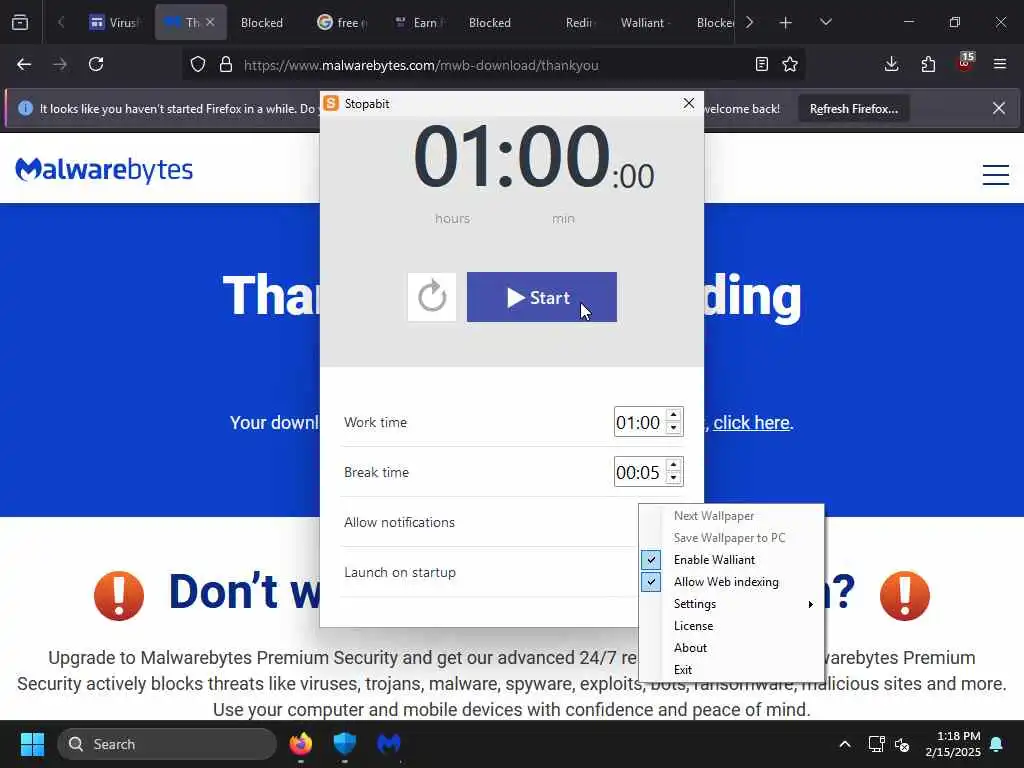Reload the current page
This screenshot has height=768, width=1024.
pyautogui.click(x=96, y=64)
